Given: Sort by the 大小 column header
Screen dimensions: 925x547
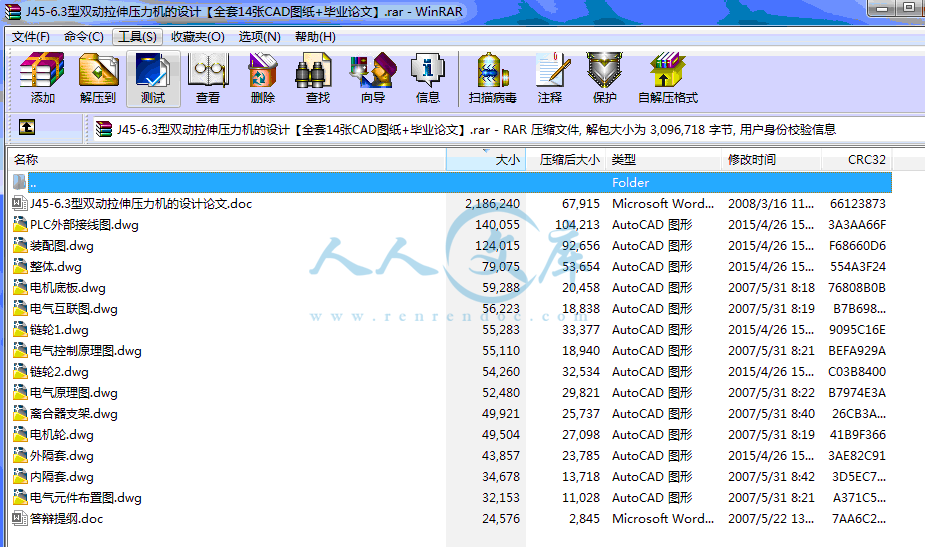Looking at the screenshot, I should click(x=486, y=159).
